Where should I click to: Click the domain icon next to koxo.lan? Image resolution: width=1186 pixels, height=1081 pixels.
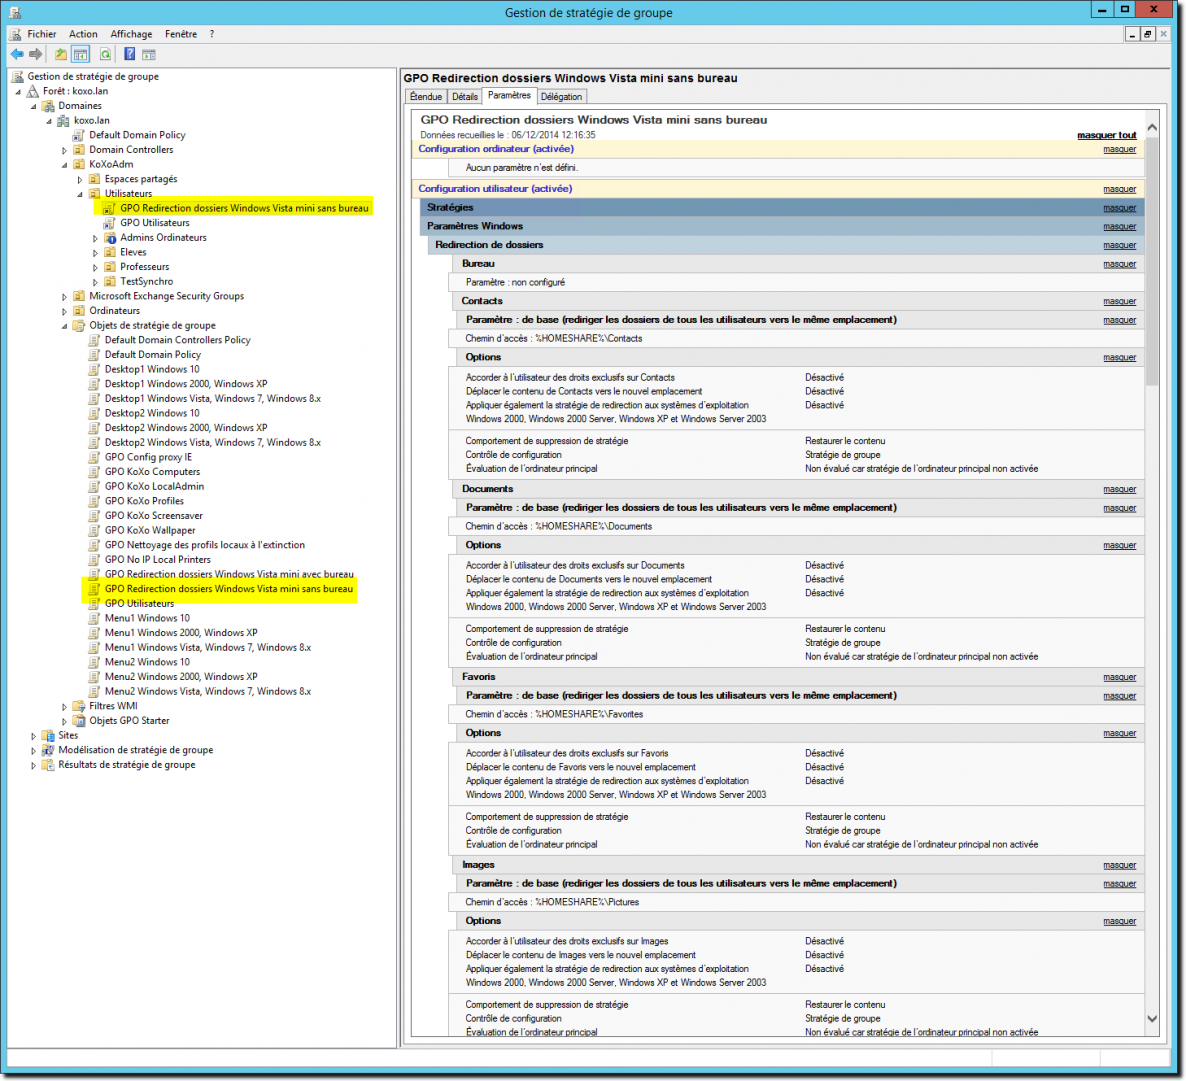coord(64,121)
